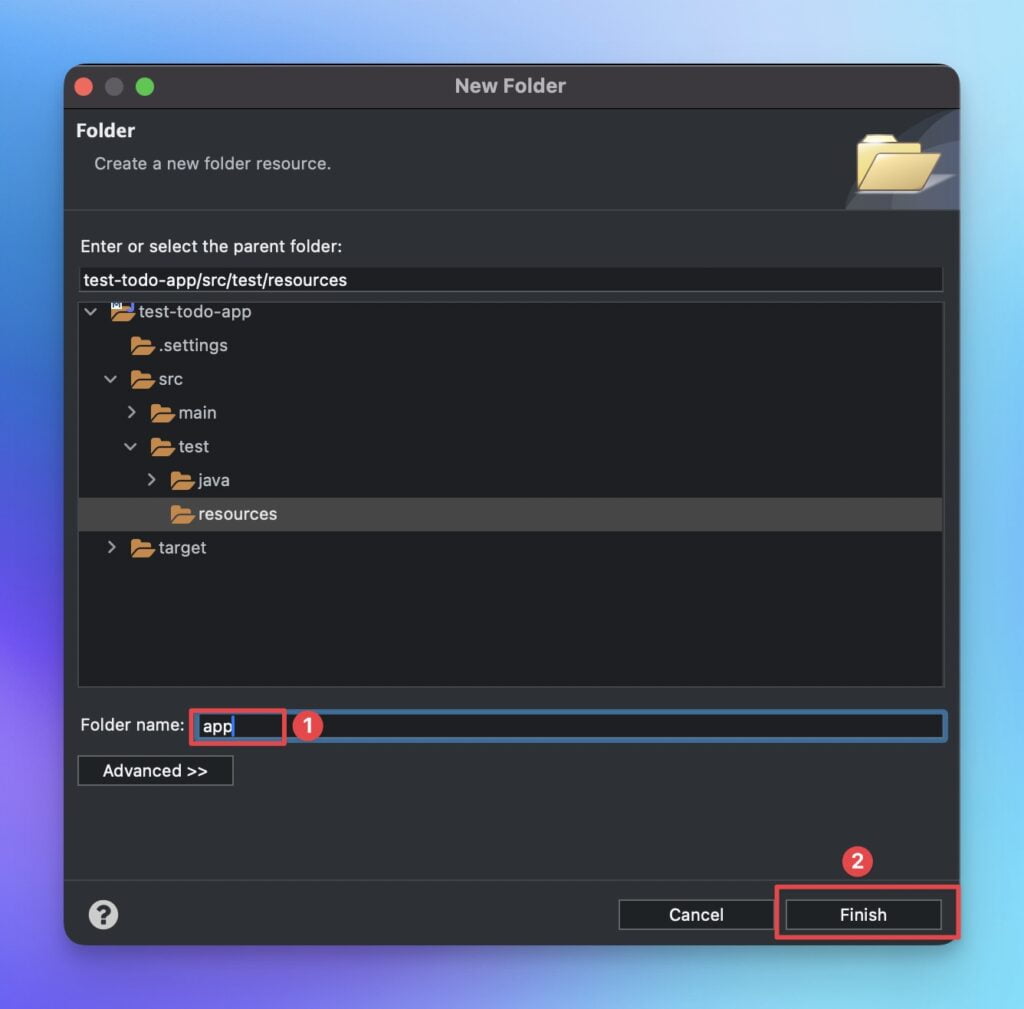Select the test folder label
The image size is (1024, 1009).
click(x=193, y=447)
